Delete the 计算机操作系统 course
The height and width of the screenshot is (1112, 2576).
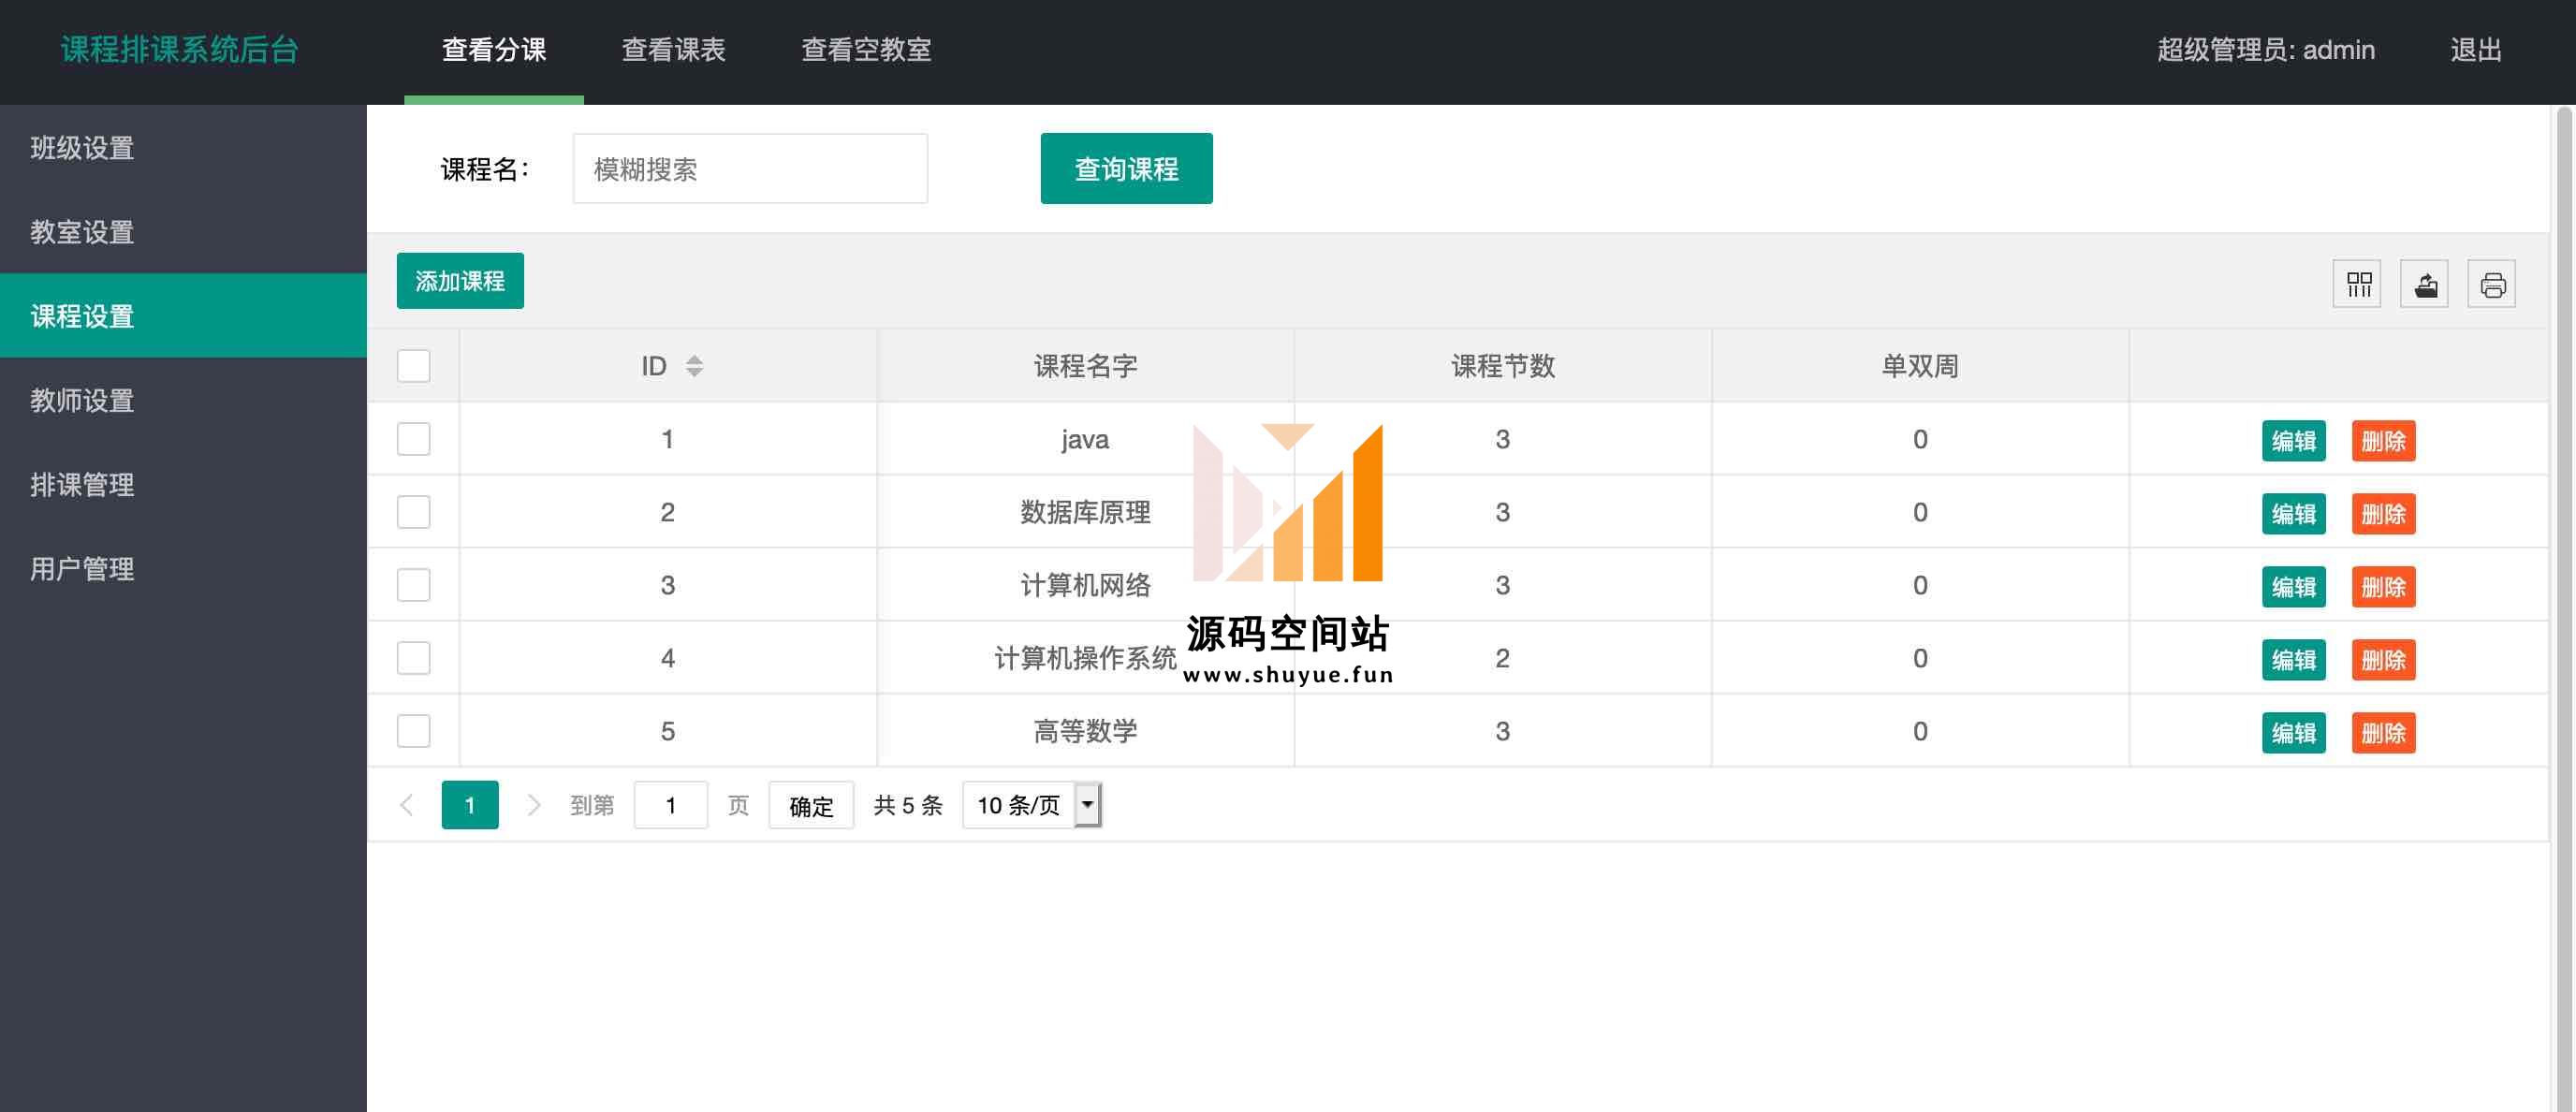[2383, 660]
